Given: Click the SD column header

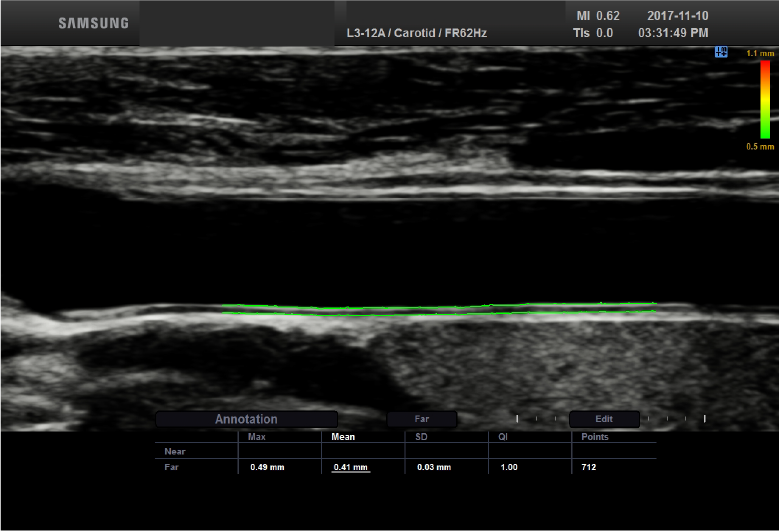Looking at the screenshot, I should click(422, 437).
